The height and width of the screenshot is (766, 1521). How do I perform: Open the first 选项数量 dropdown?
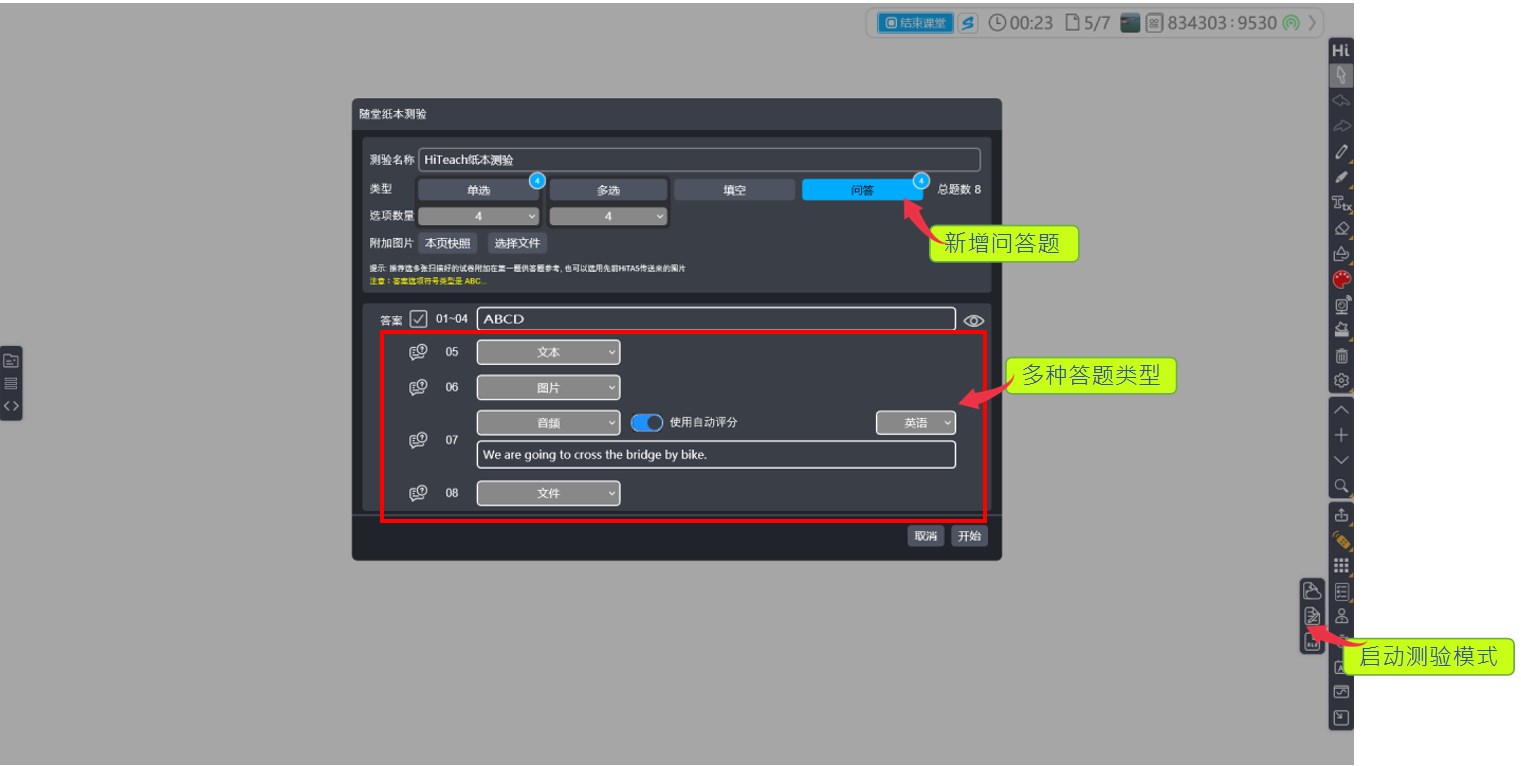coord(479,215)
